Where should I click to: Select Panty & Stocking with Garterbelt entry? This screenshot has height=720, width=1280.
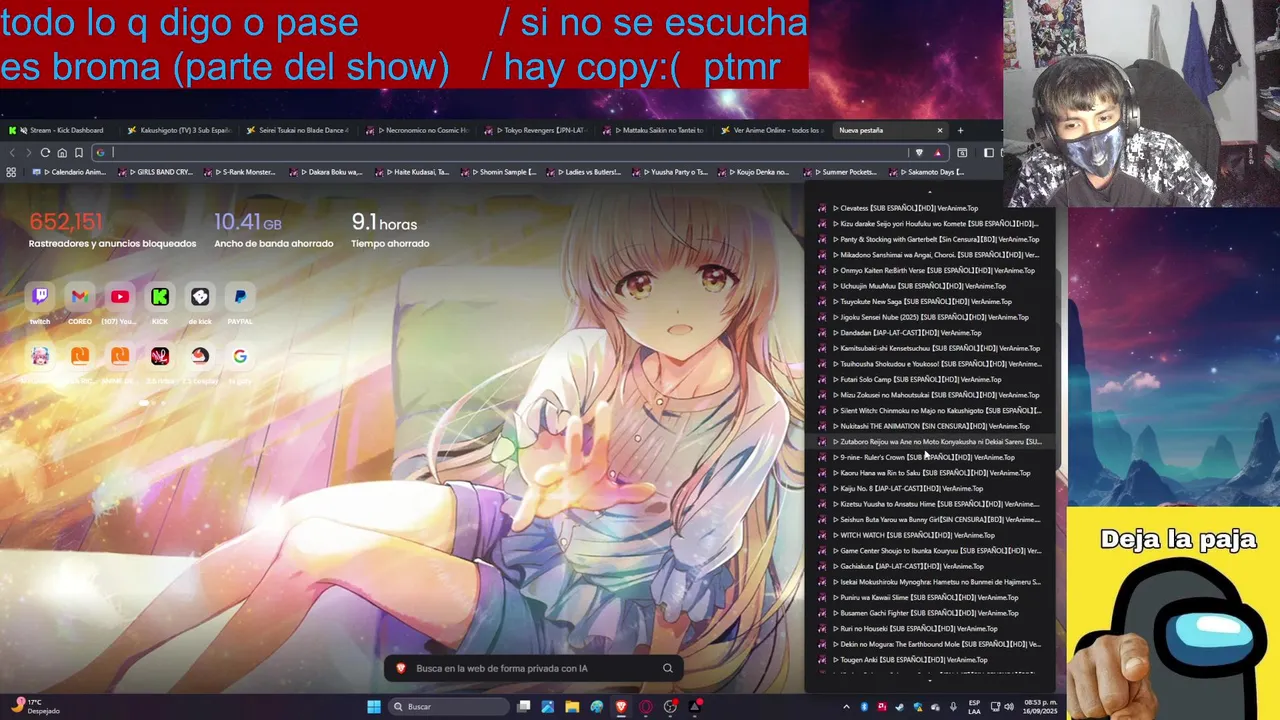930,239
